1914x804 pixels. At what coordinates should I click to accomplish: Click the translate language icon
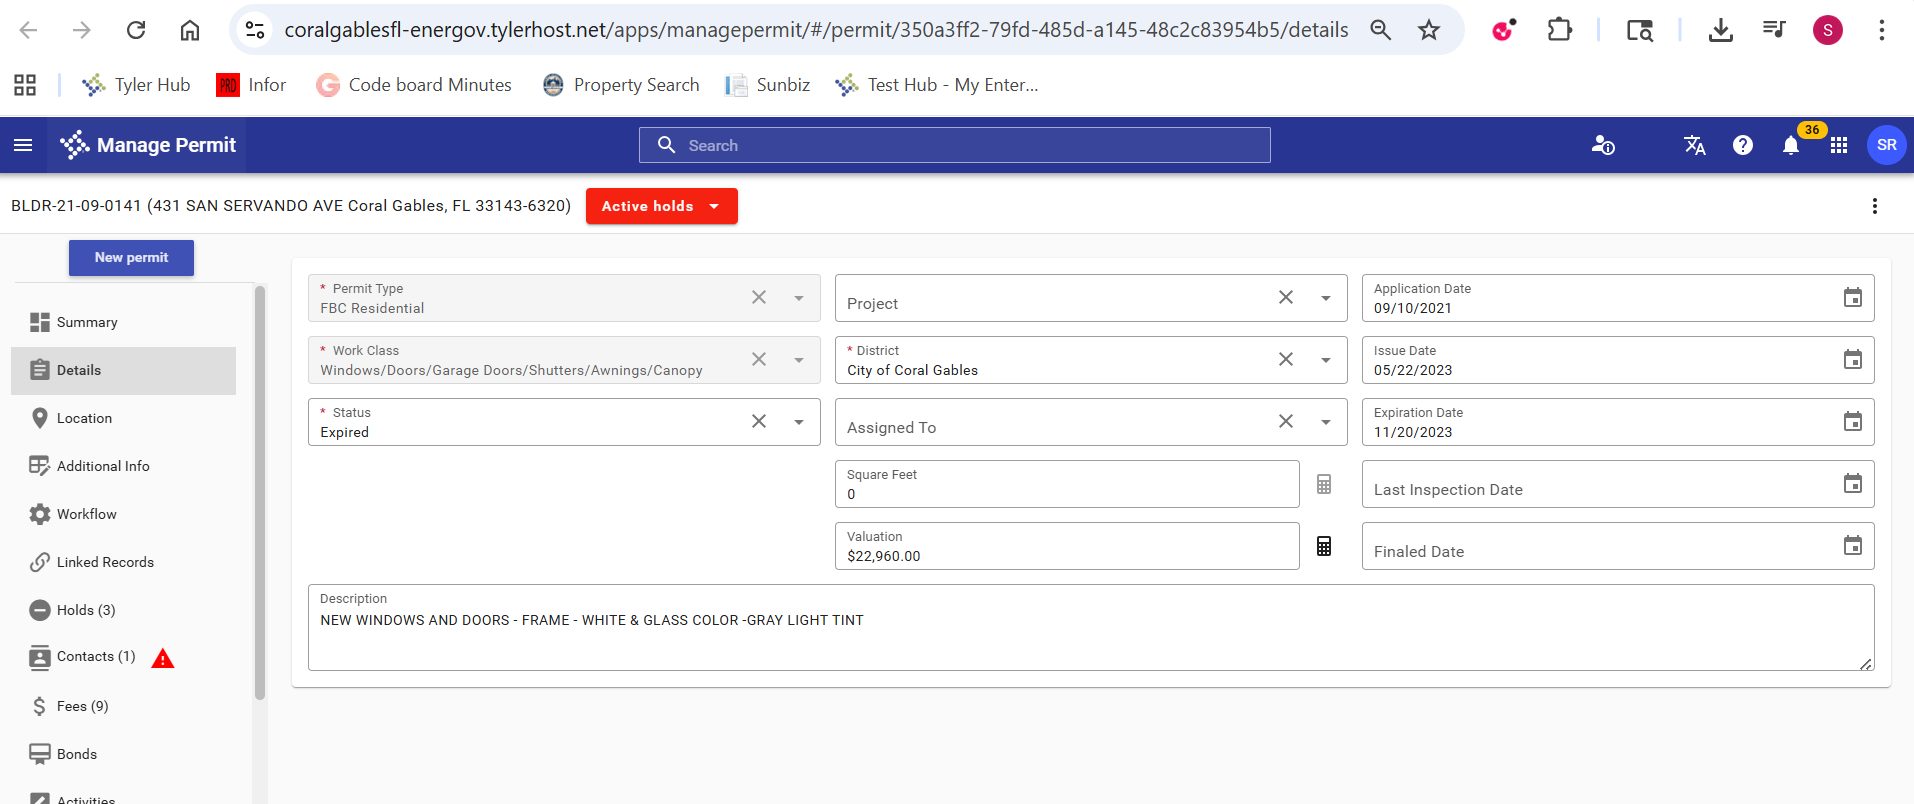(x=1694, y=146)
